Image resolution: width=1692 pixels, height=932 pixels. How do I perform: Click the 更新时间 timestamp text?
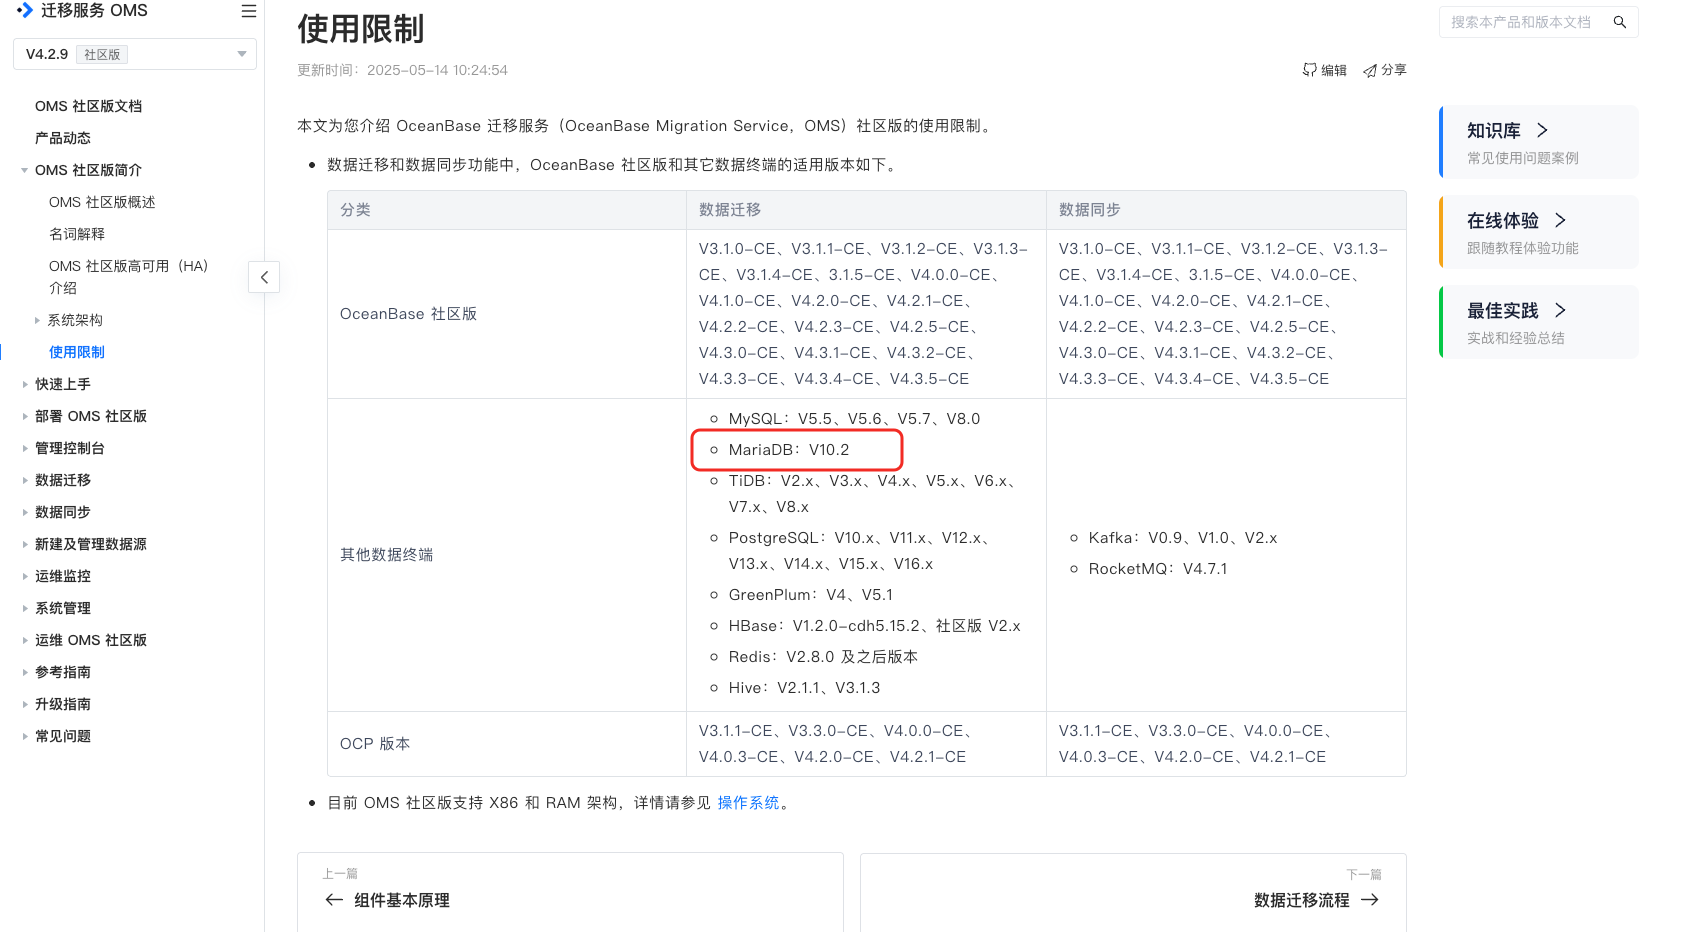click(x=402, y=70)
